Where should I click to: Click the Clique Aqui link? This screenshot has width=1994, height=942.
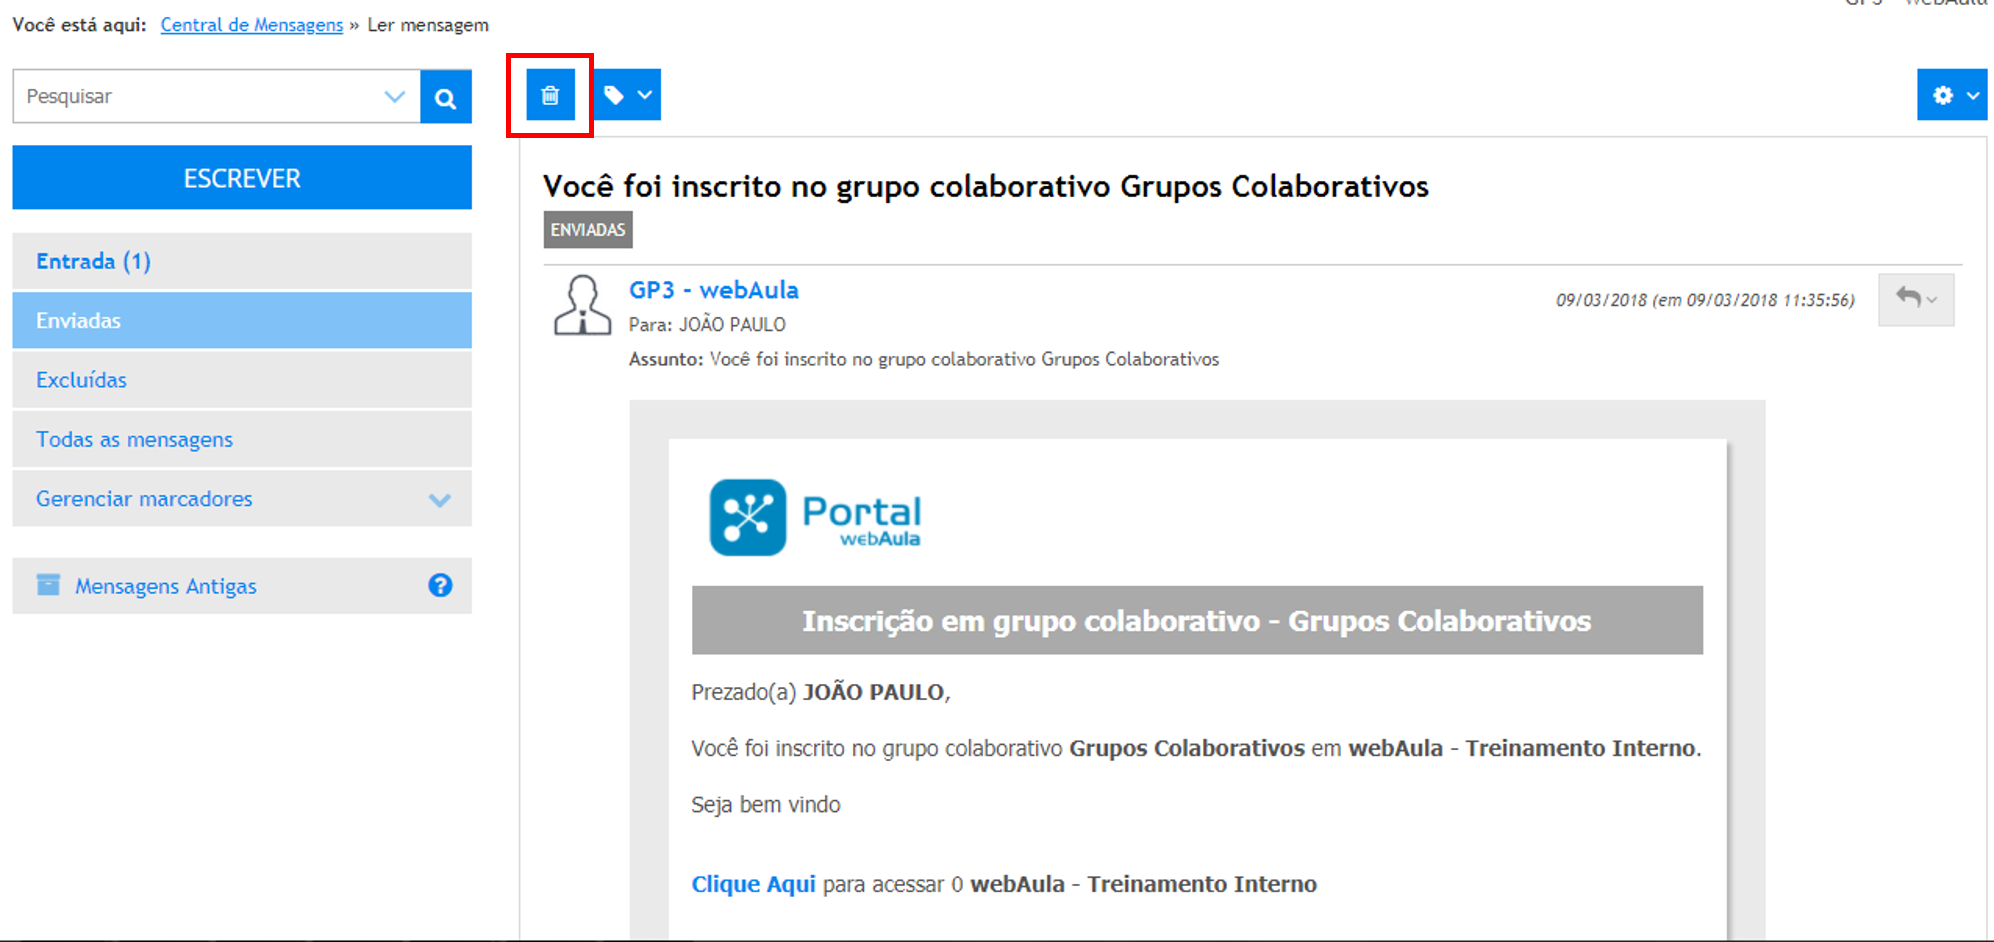click(x=753, y=884)
